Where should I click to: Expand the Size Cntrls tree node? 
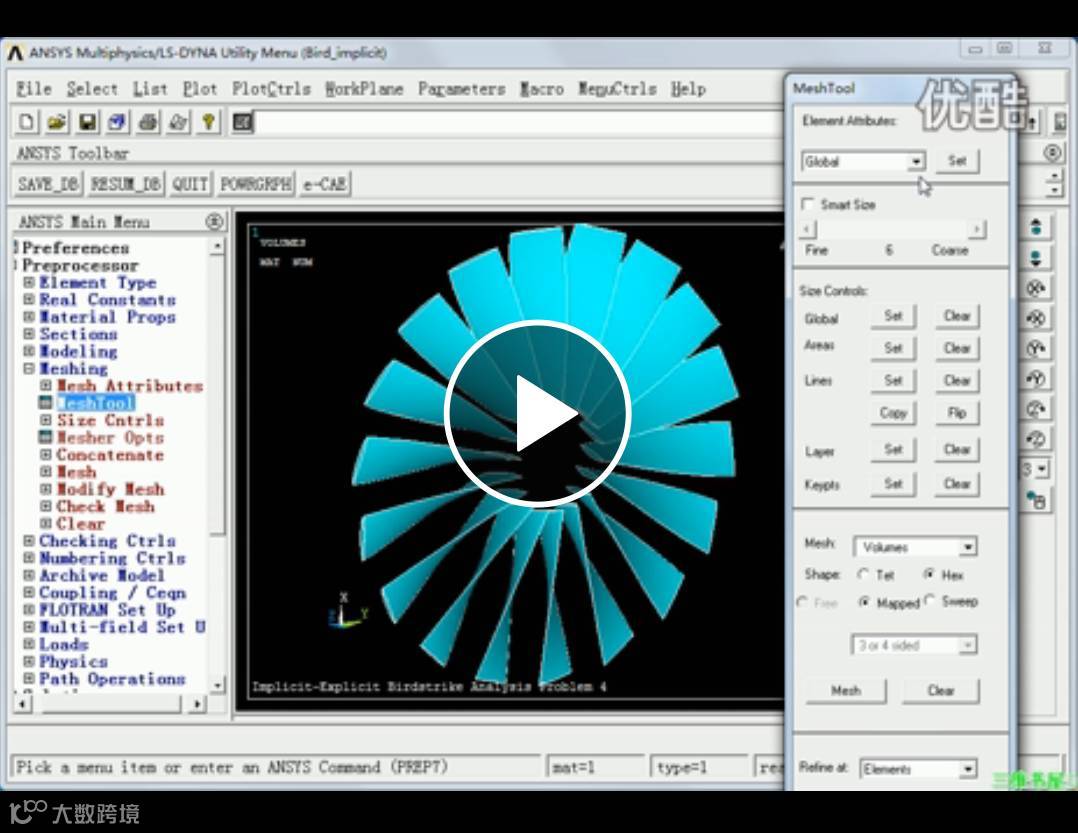[x=45, y=420]
